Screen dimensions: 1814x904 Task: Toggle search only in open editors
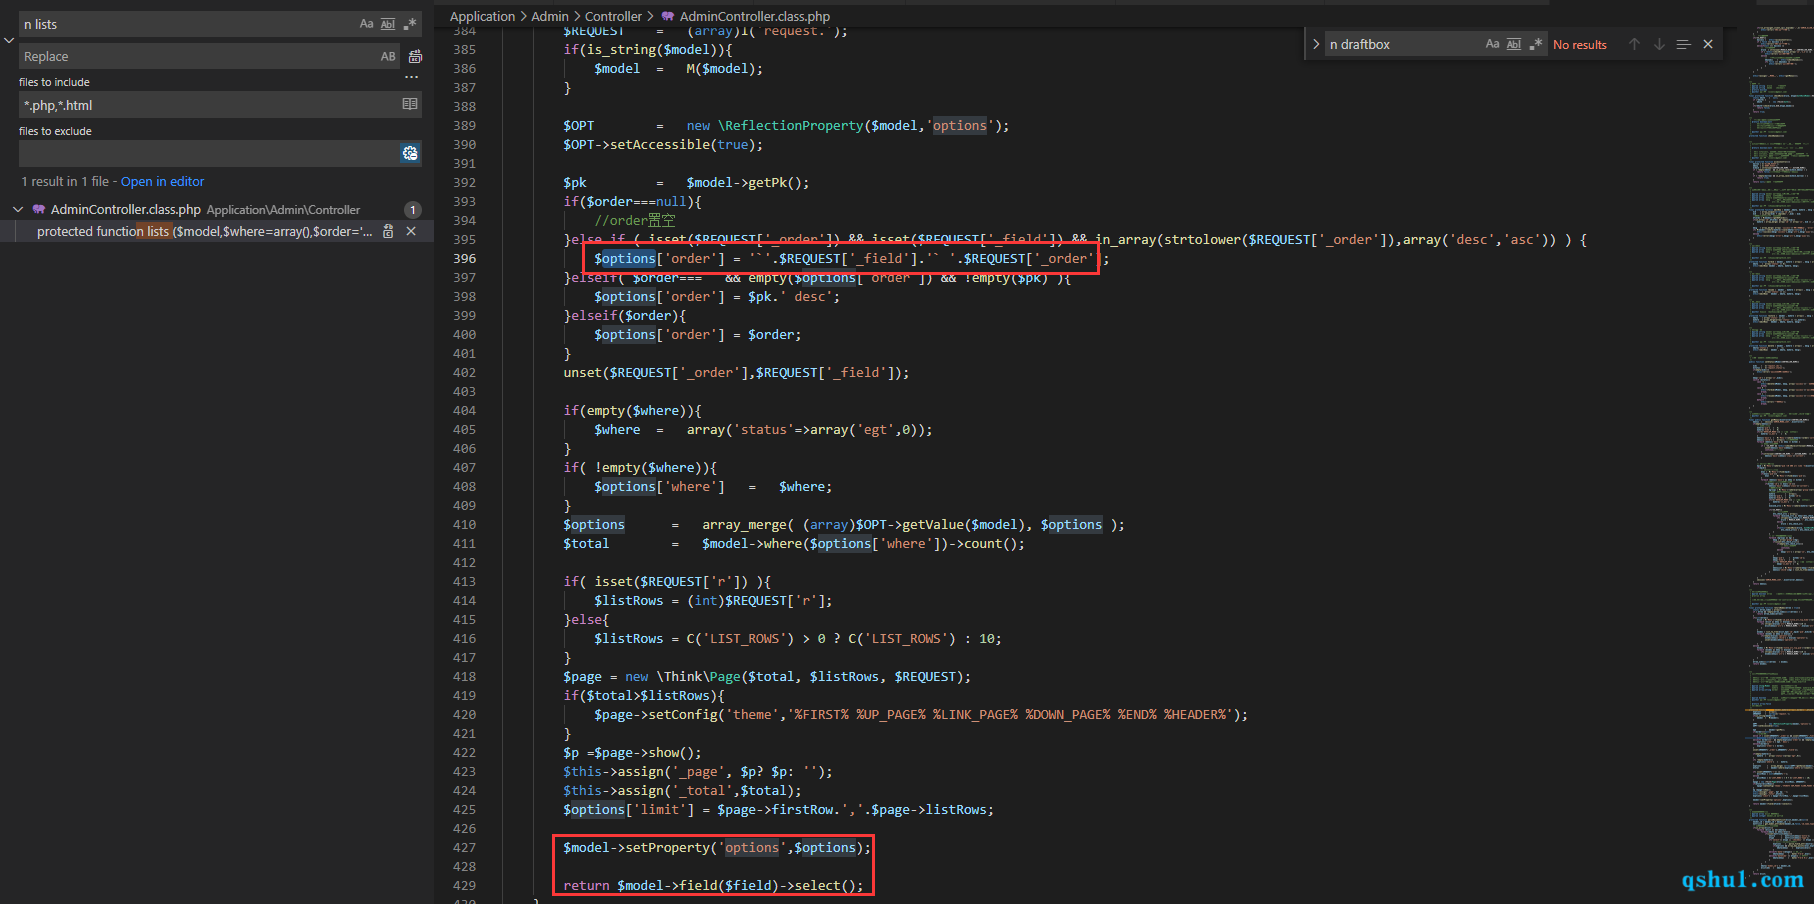pos(409,104)
